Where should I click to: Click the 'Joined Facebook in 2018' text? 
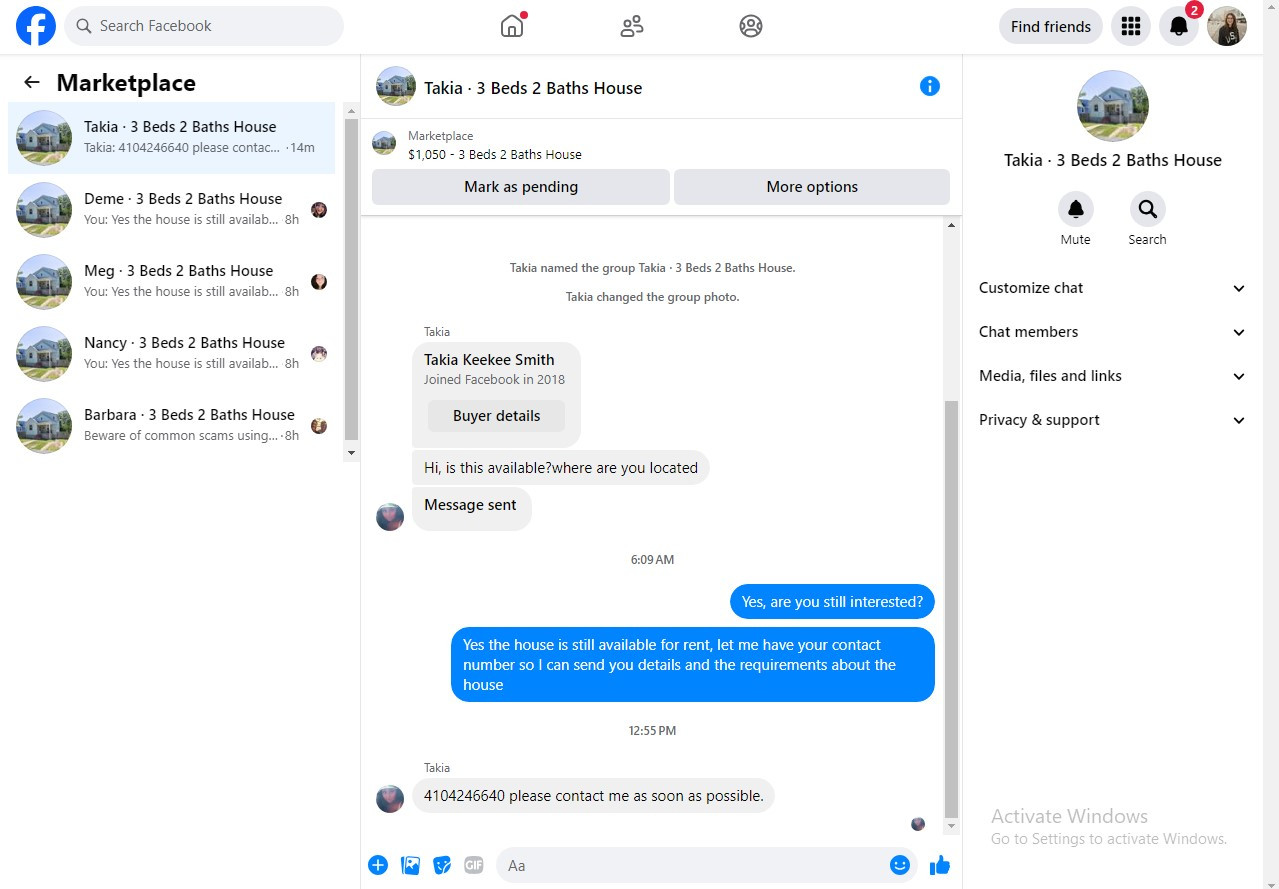(x=494, y=380)
